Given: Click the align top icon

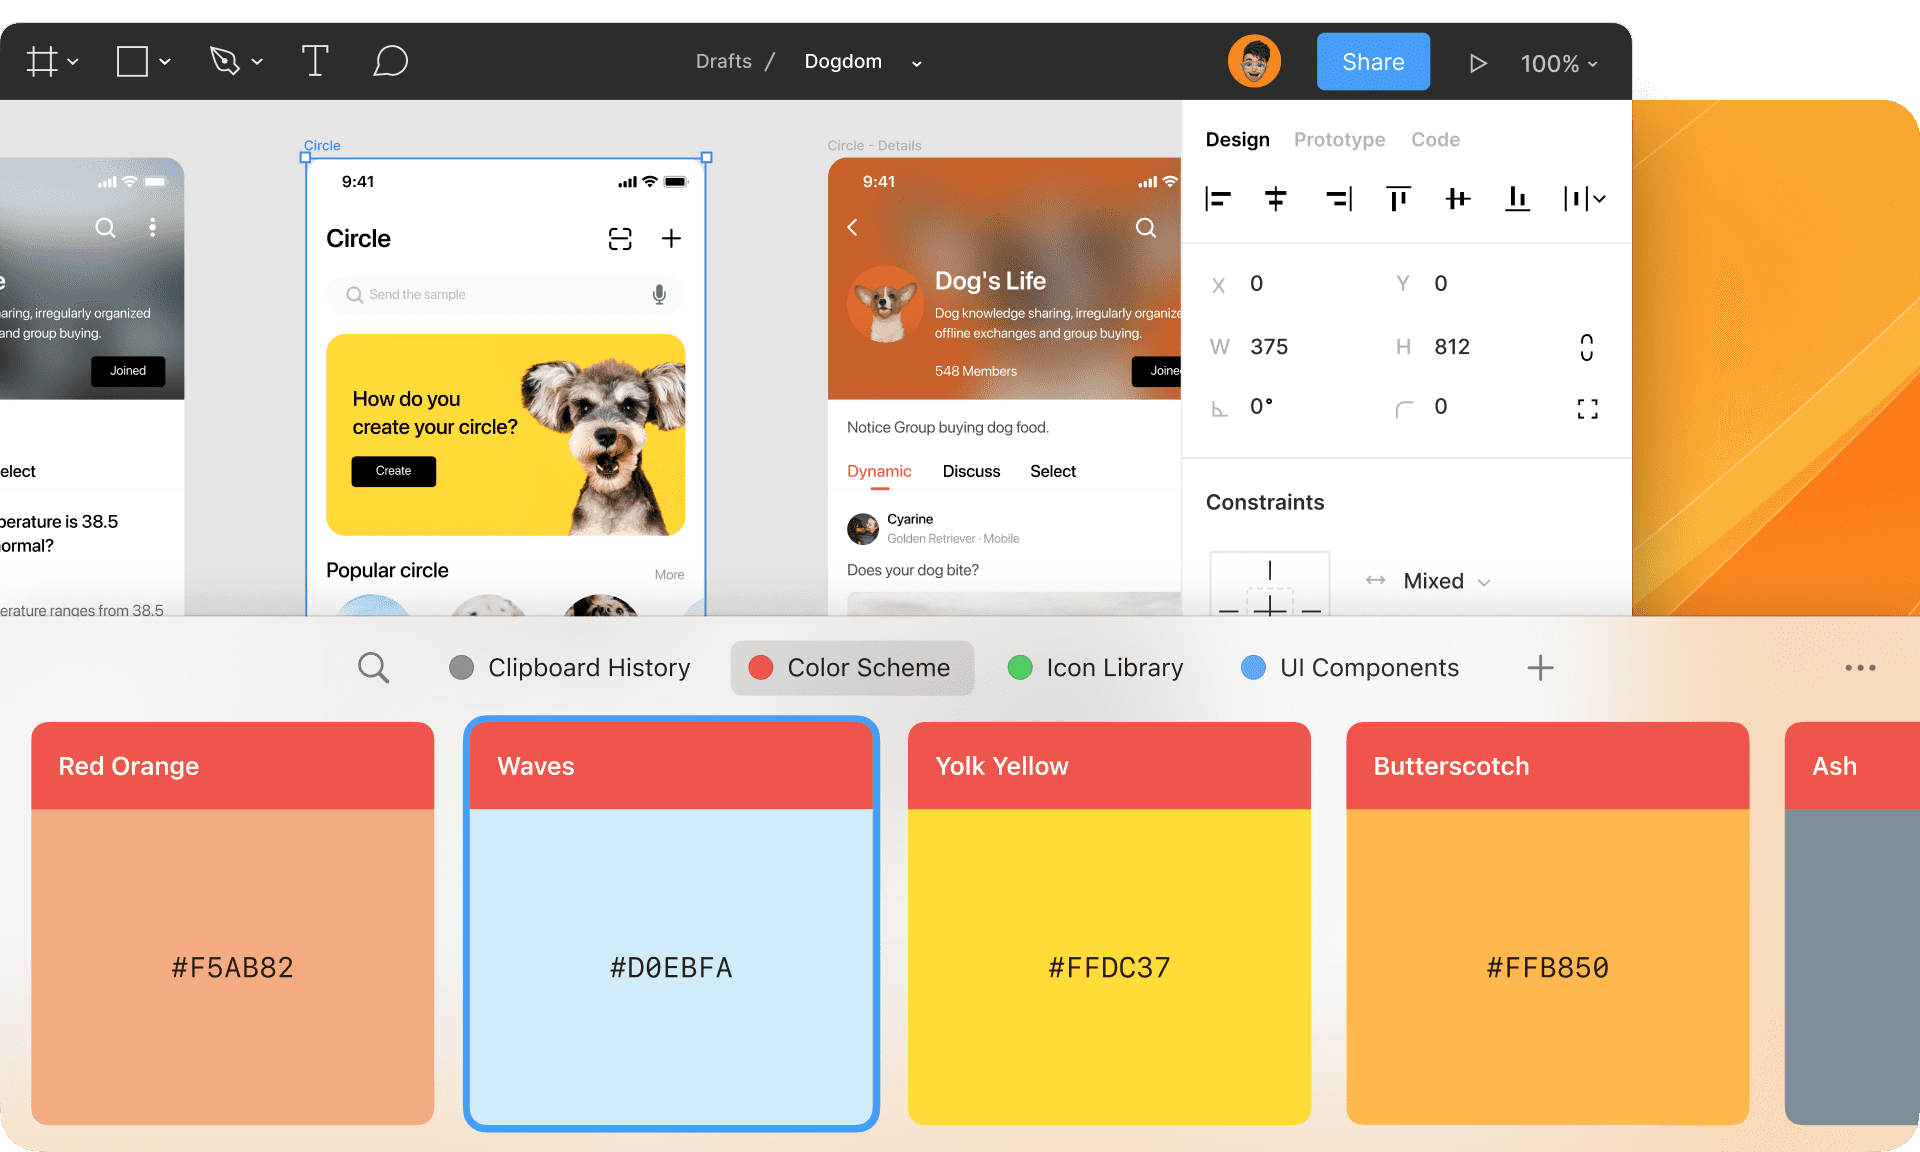Looking at the screenshot, I should pyautogui.click(x=1398, y=199).
